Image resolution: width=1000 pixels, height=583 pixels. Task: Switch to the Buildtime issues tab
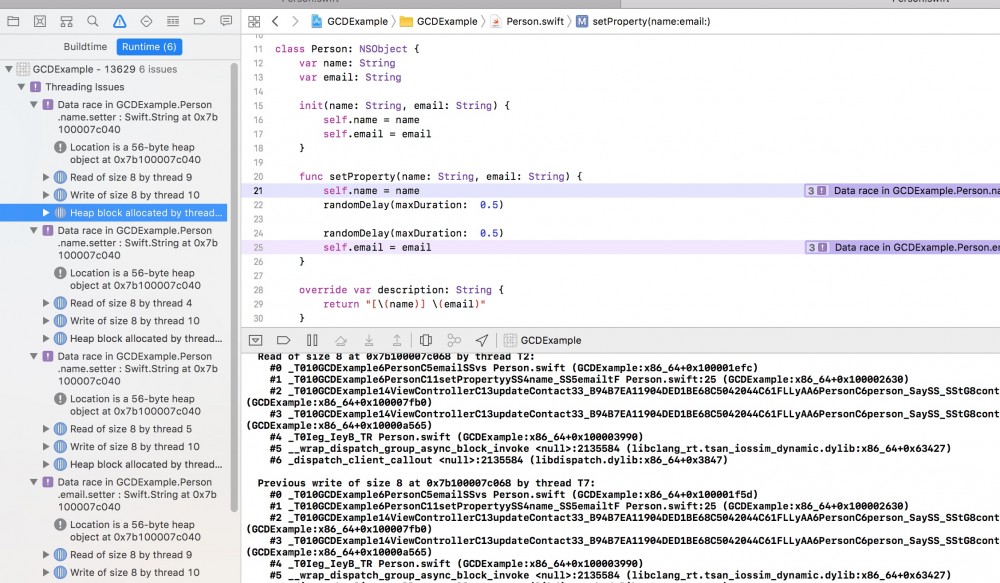pos(85,47)
